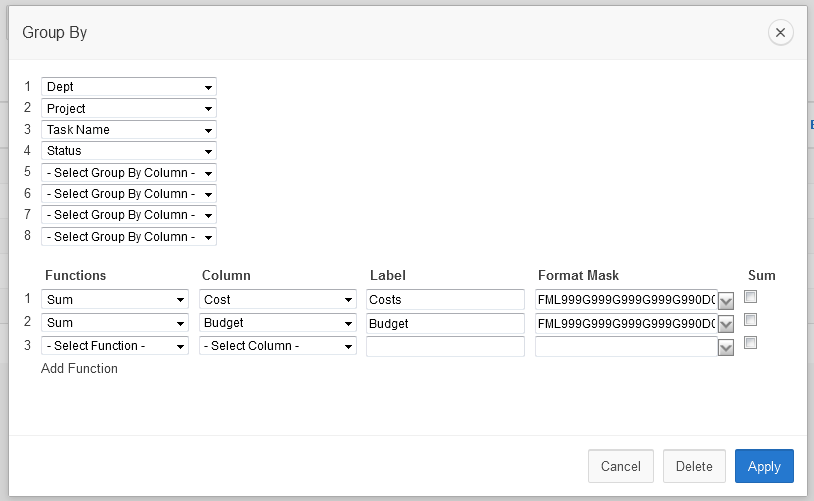Open format mask picker for third function row

click(x=727, y=347)
